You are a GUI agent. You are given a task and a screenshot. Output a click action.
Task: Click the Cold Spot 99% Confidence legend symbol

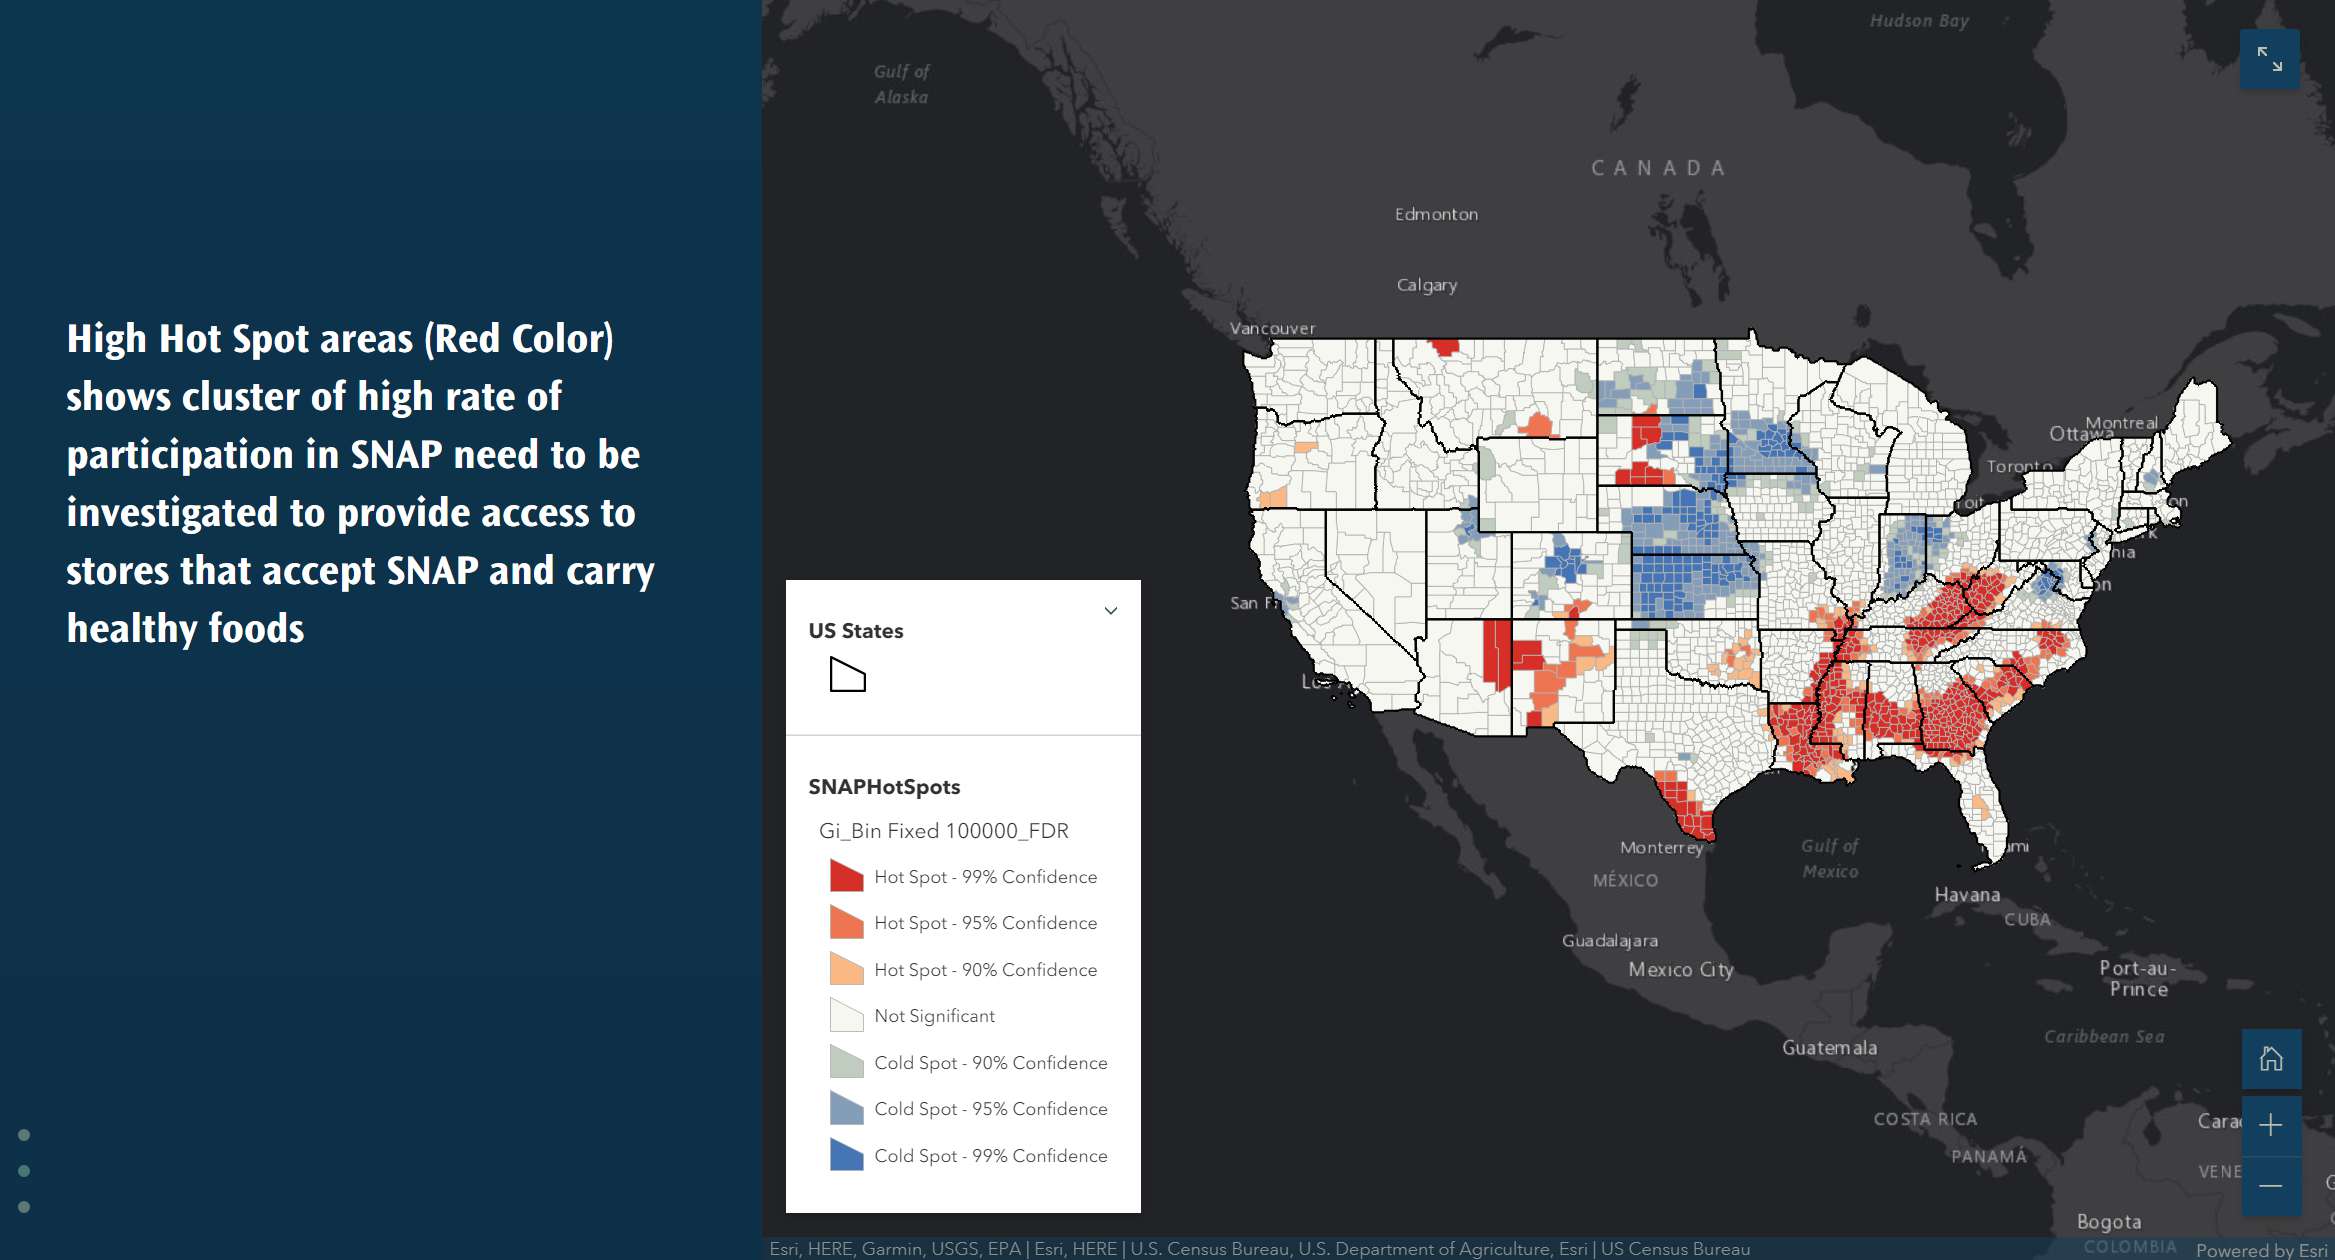(x=845, y=1155)
